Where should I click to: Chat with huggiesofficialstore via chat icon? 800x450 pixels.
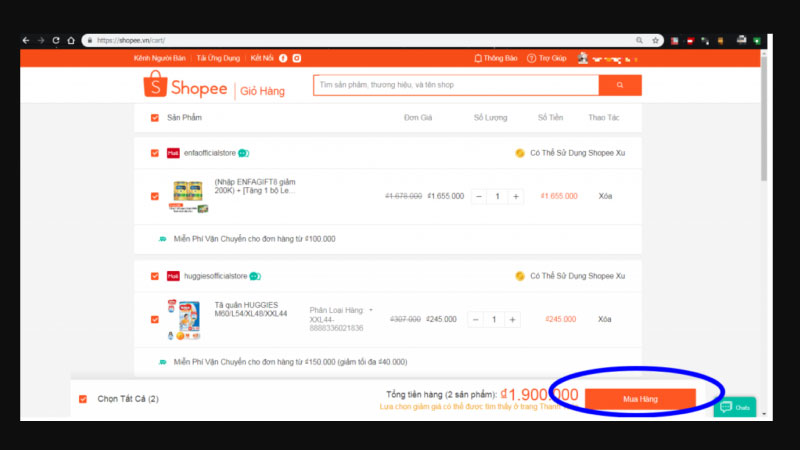tap(255, 276)
